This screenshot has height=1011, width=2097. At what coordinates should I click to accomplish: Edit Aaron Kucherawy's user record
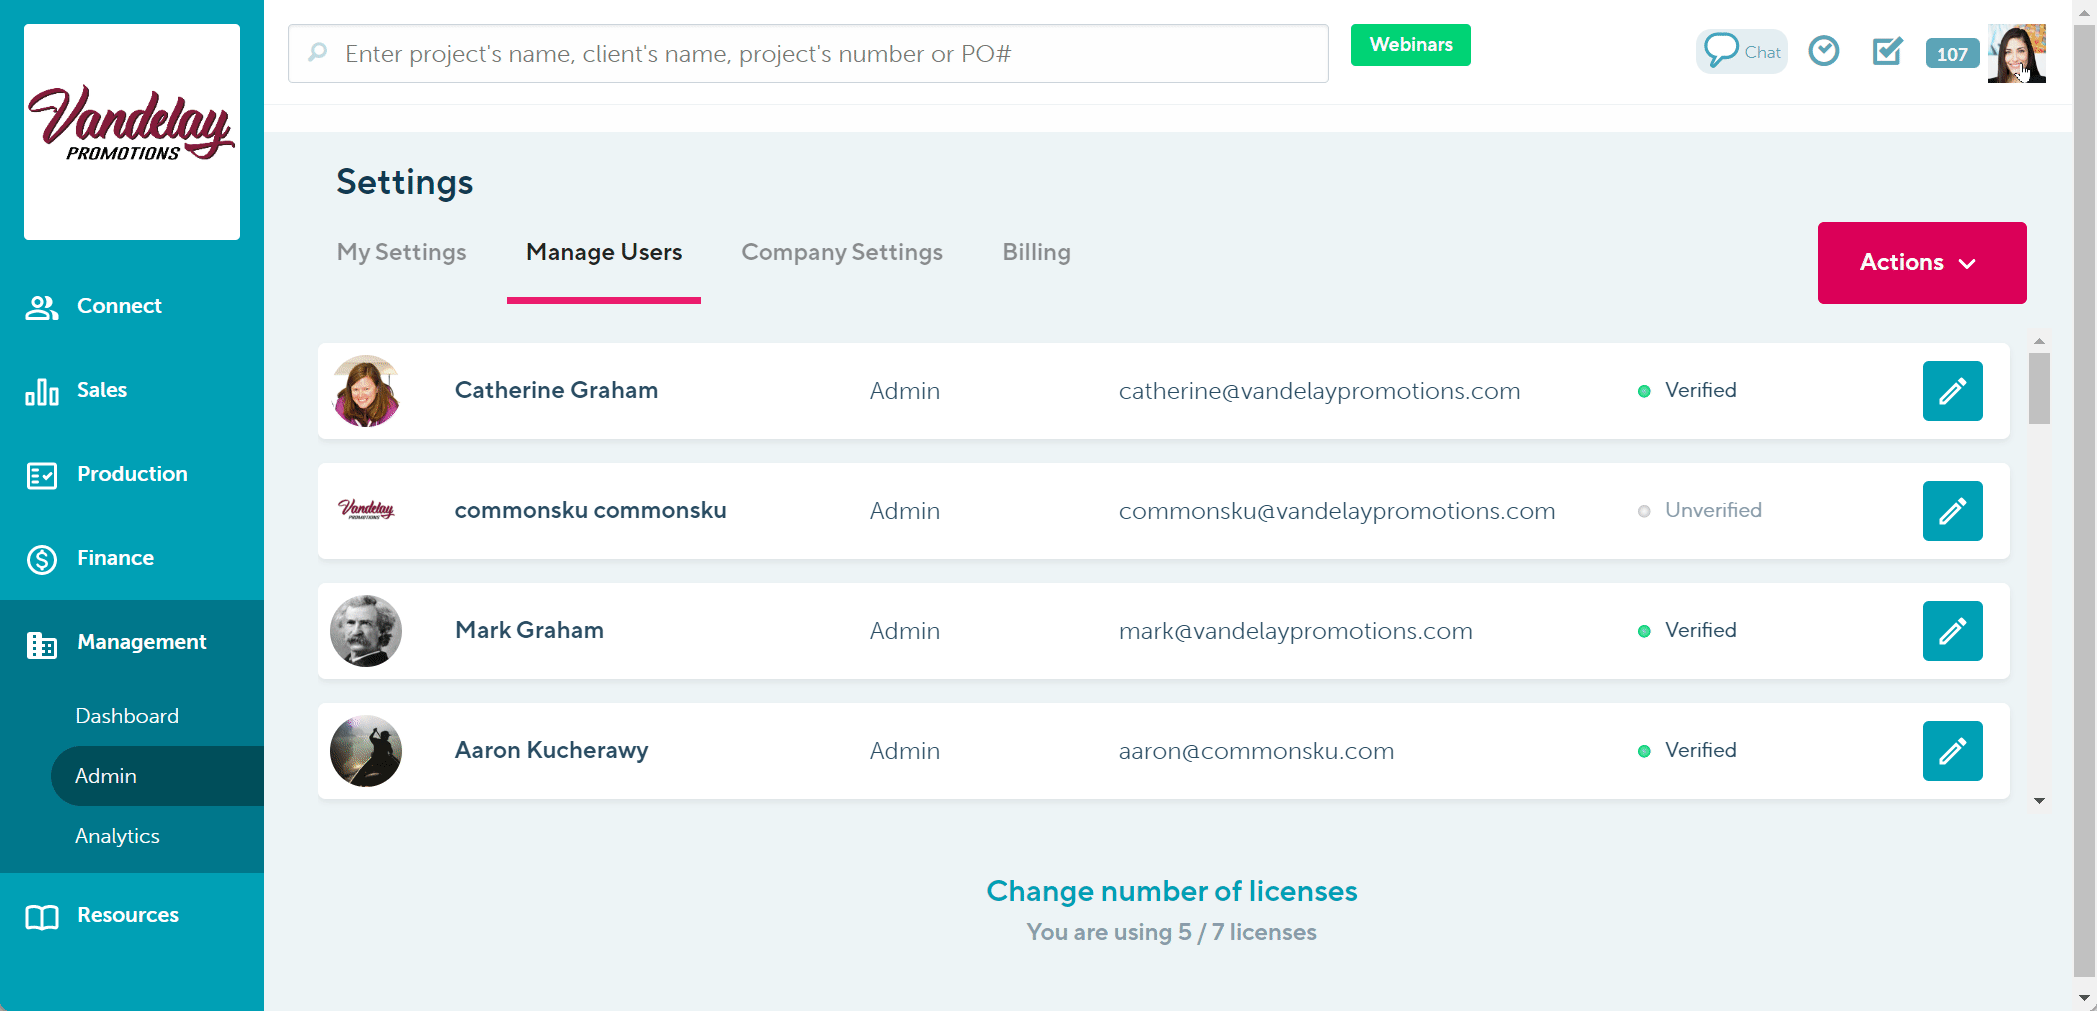[x=1952, y=751]
